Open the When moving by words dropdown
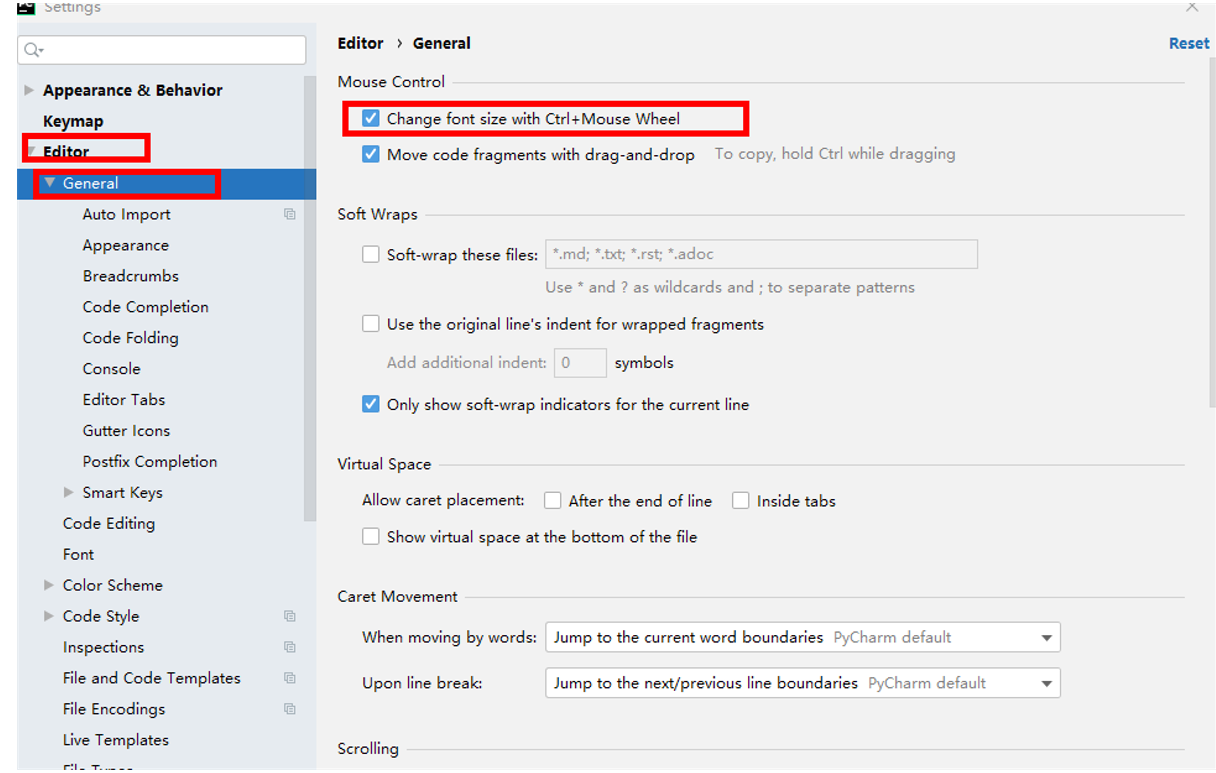1216x773 pixels. [x=802, y=637]
